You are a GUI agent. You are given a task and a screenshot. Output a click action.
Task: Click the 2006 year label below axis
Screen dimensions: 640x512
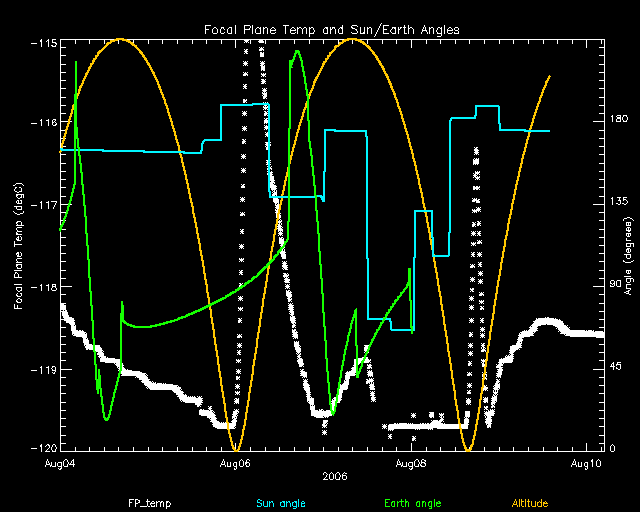[x=334, y=477]
